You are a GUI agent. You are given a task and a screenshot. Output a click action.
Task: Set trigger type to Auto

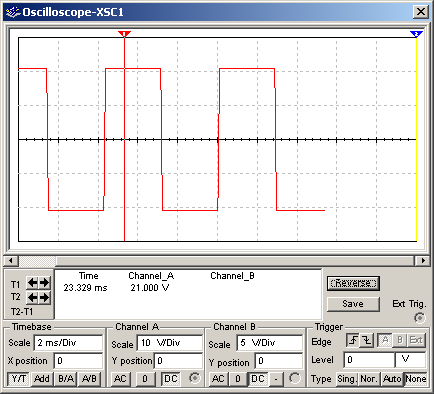[x=392, y=379]
